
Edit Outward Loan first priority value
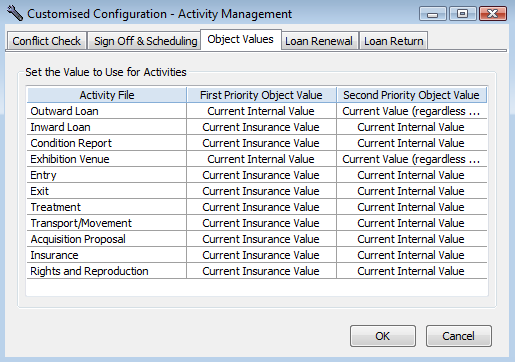[x=261, y=111]
